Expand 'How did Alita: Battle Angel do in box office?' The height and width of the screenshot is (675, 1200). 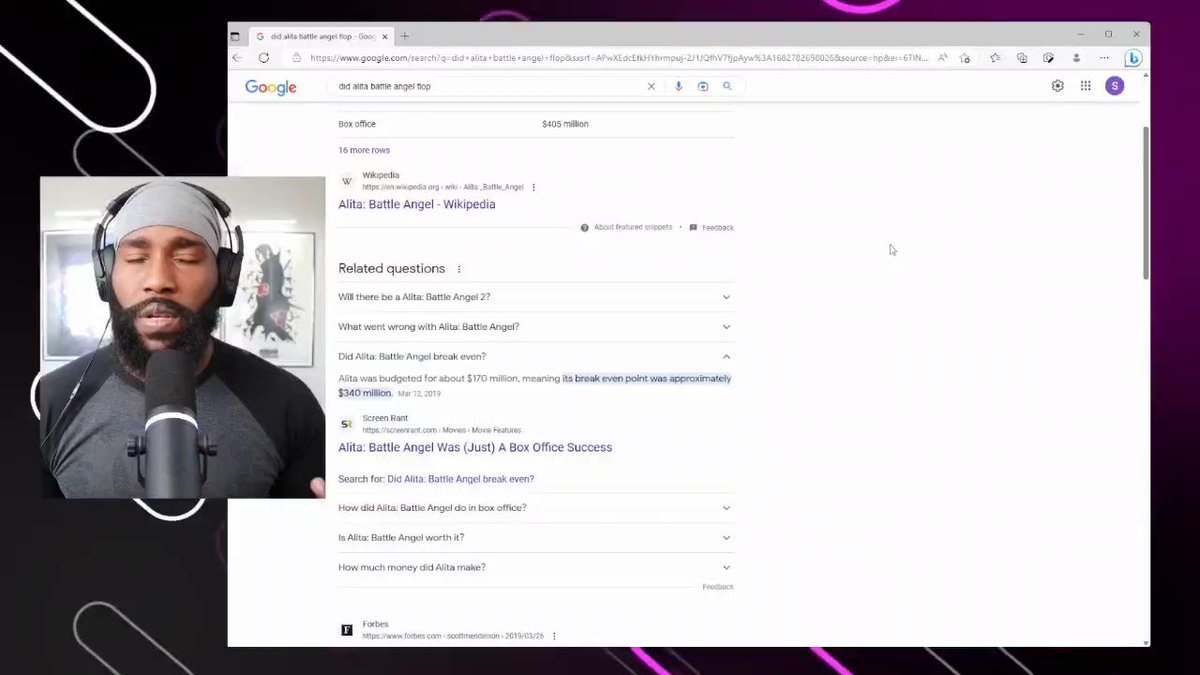535,508
